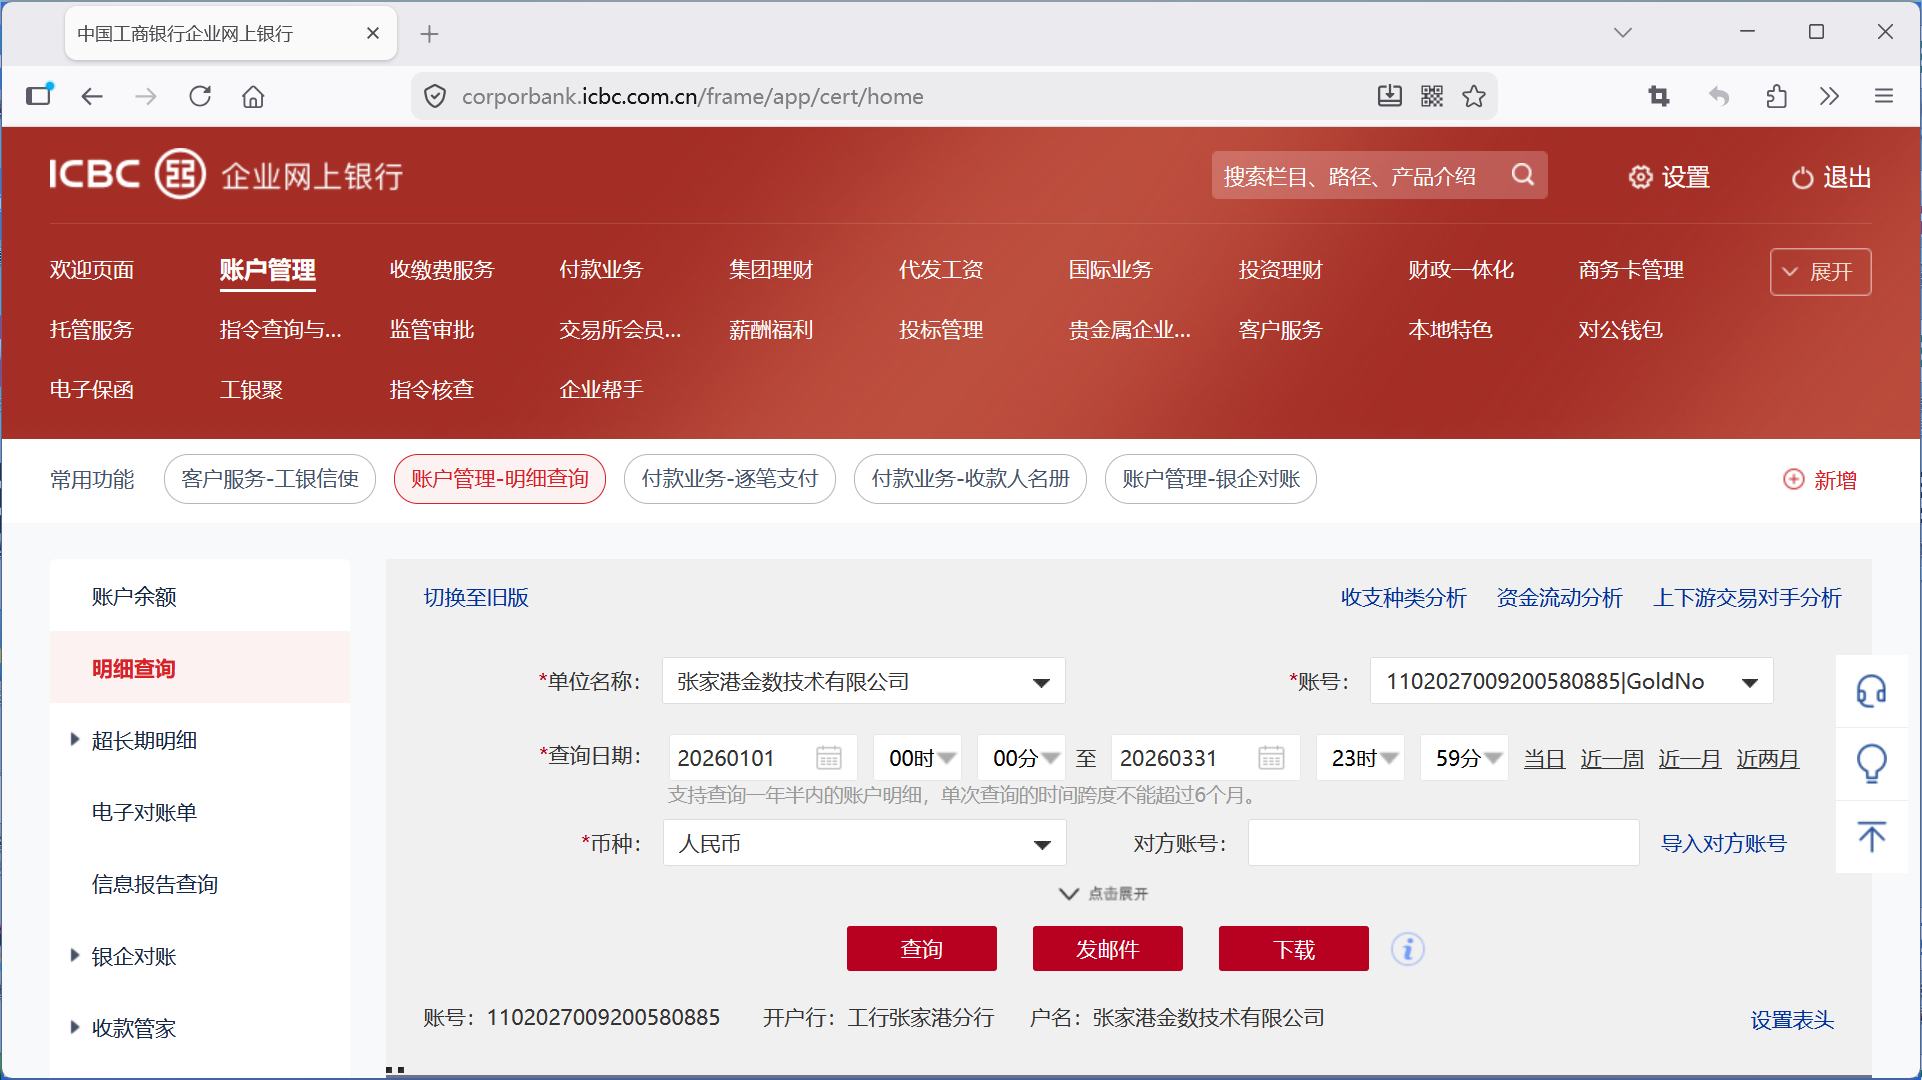The height and width of the screenshot is (1080, 1922).
Task: Open the 币种 currency dropdown
Action: pos(864,843)
